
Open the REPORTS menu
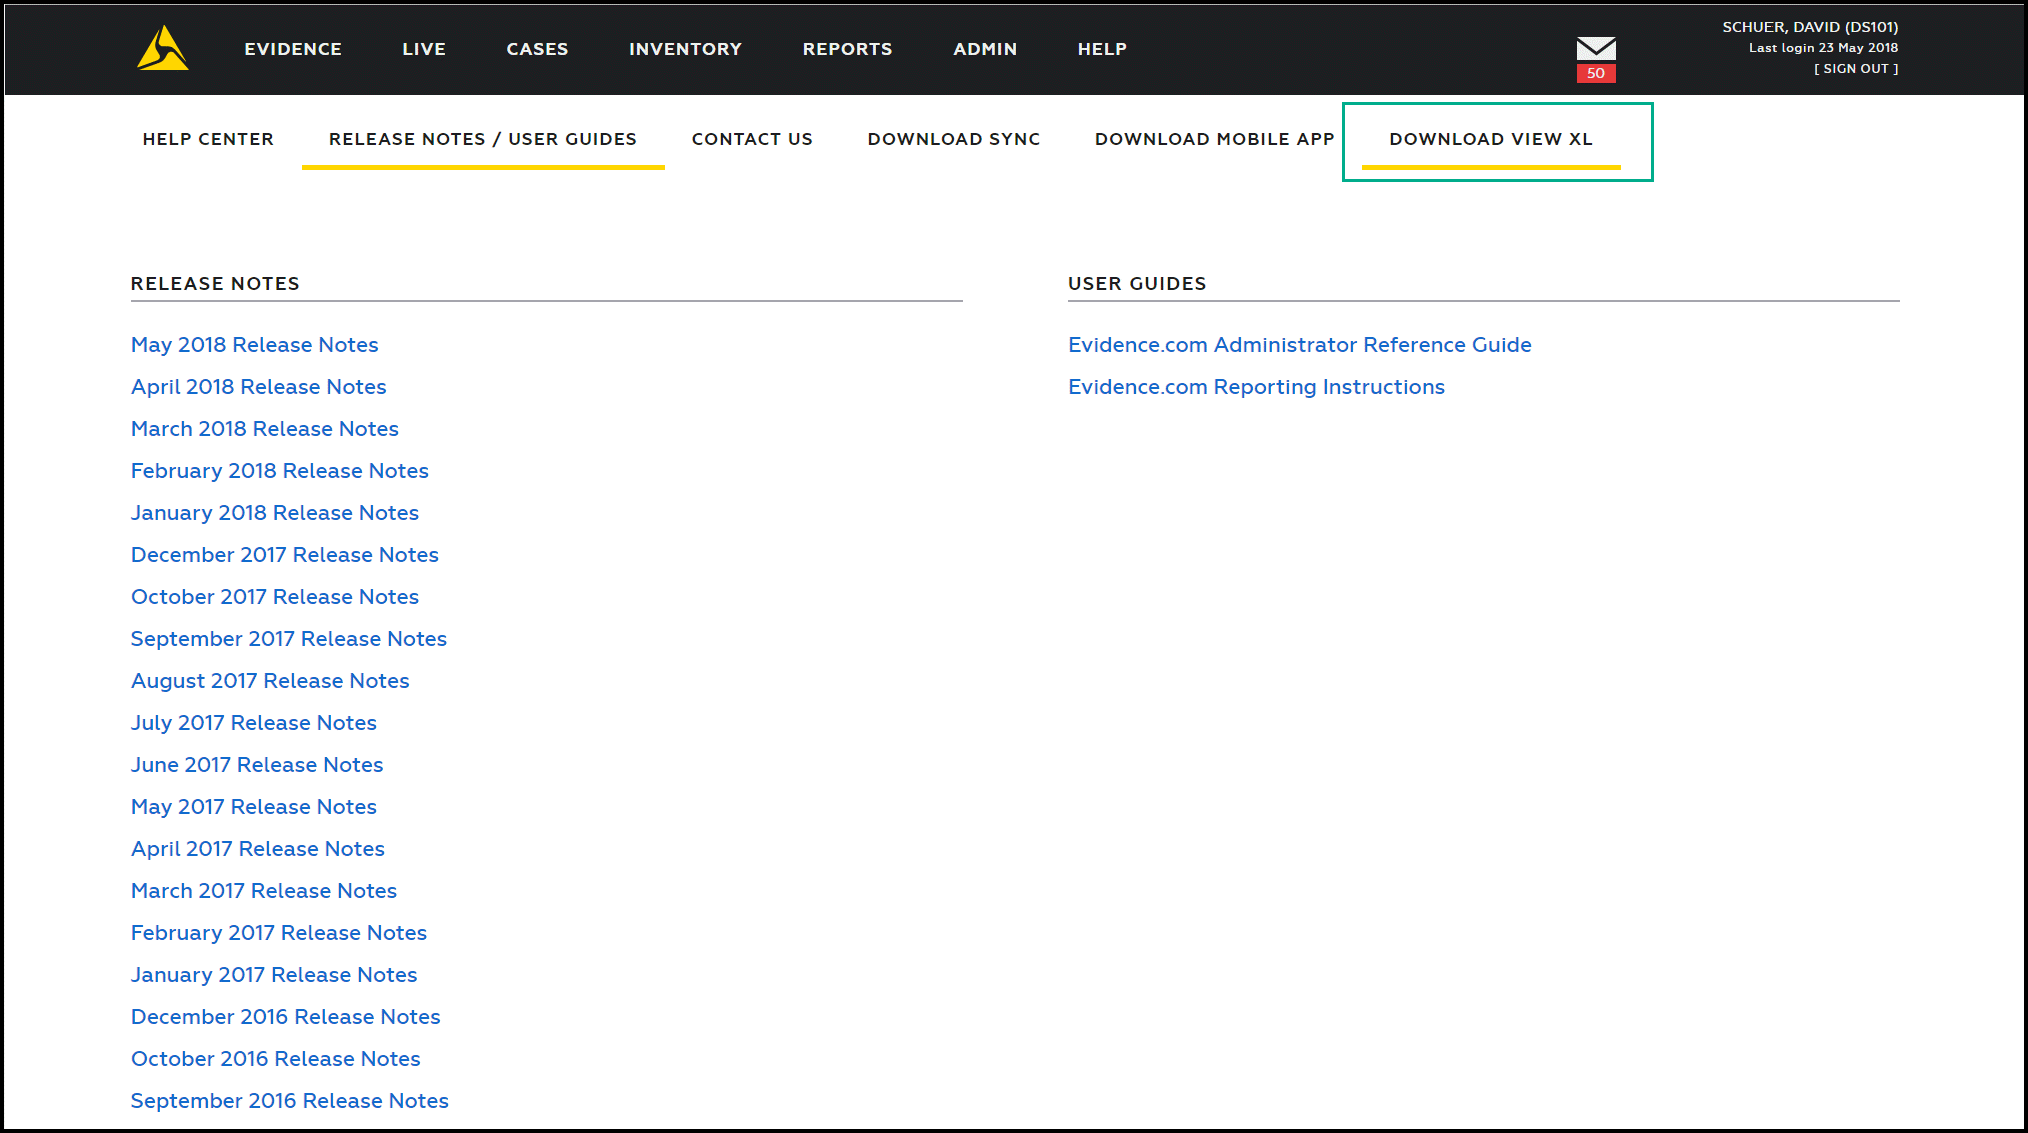847,48
